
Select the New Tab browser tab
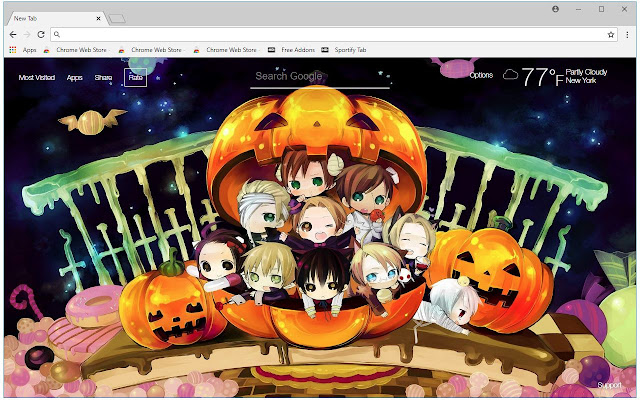click(x=55, y=18)
